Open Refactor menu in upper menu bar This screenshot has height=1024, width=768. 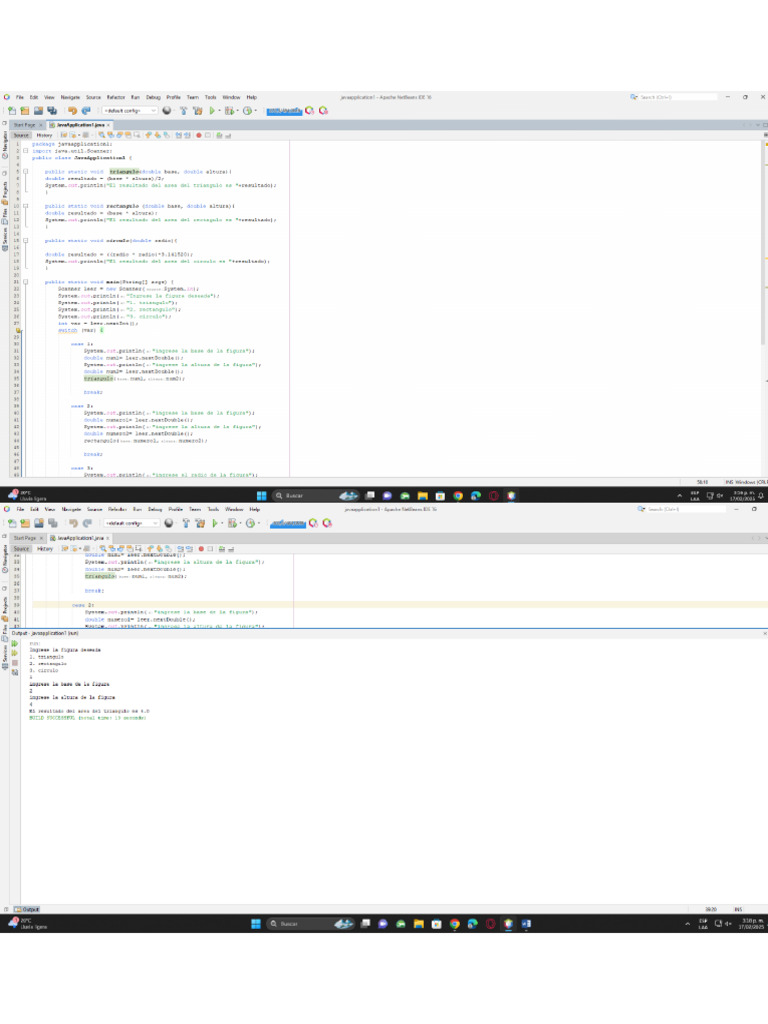point(116,97)
